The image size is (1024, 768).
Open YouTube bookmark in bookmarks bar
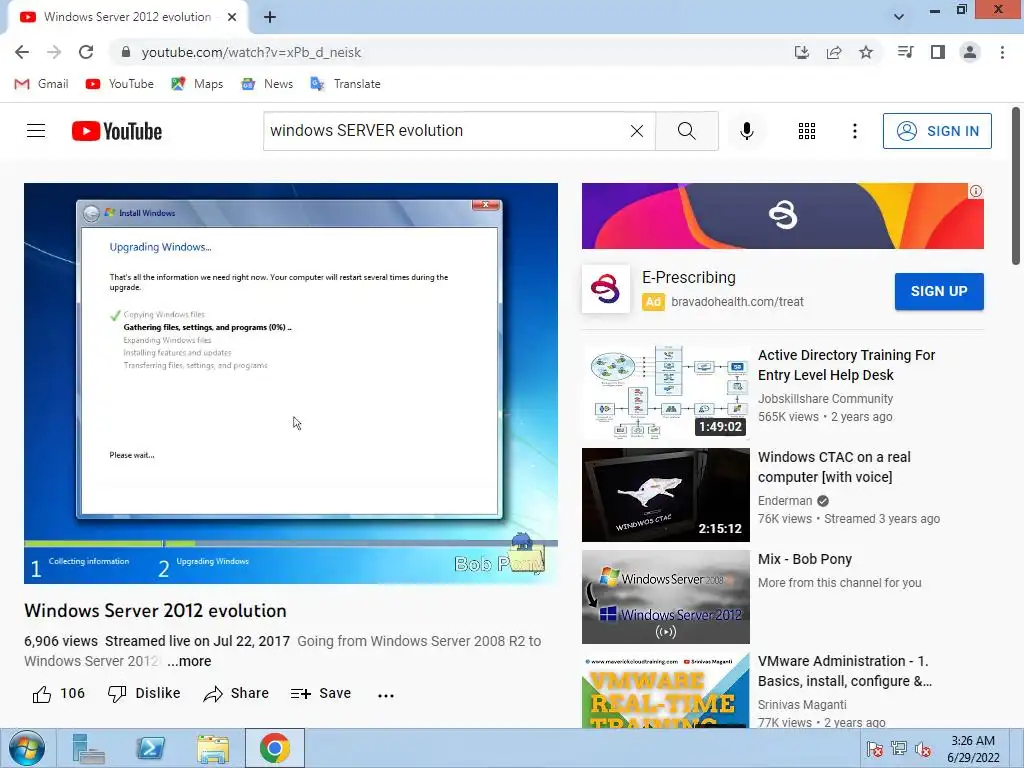tap(120, 84)
